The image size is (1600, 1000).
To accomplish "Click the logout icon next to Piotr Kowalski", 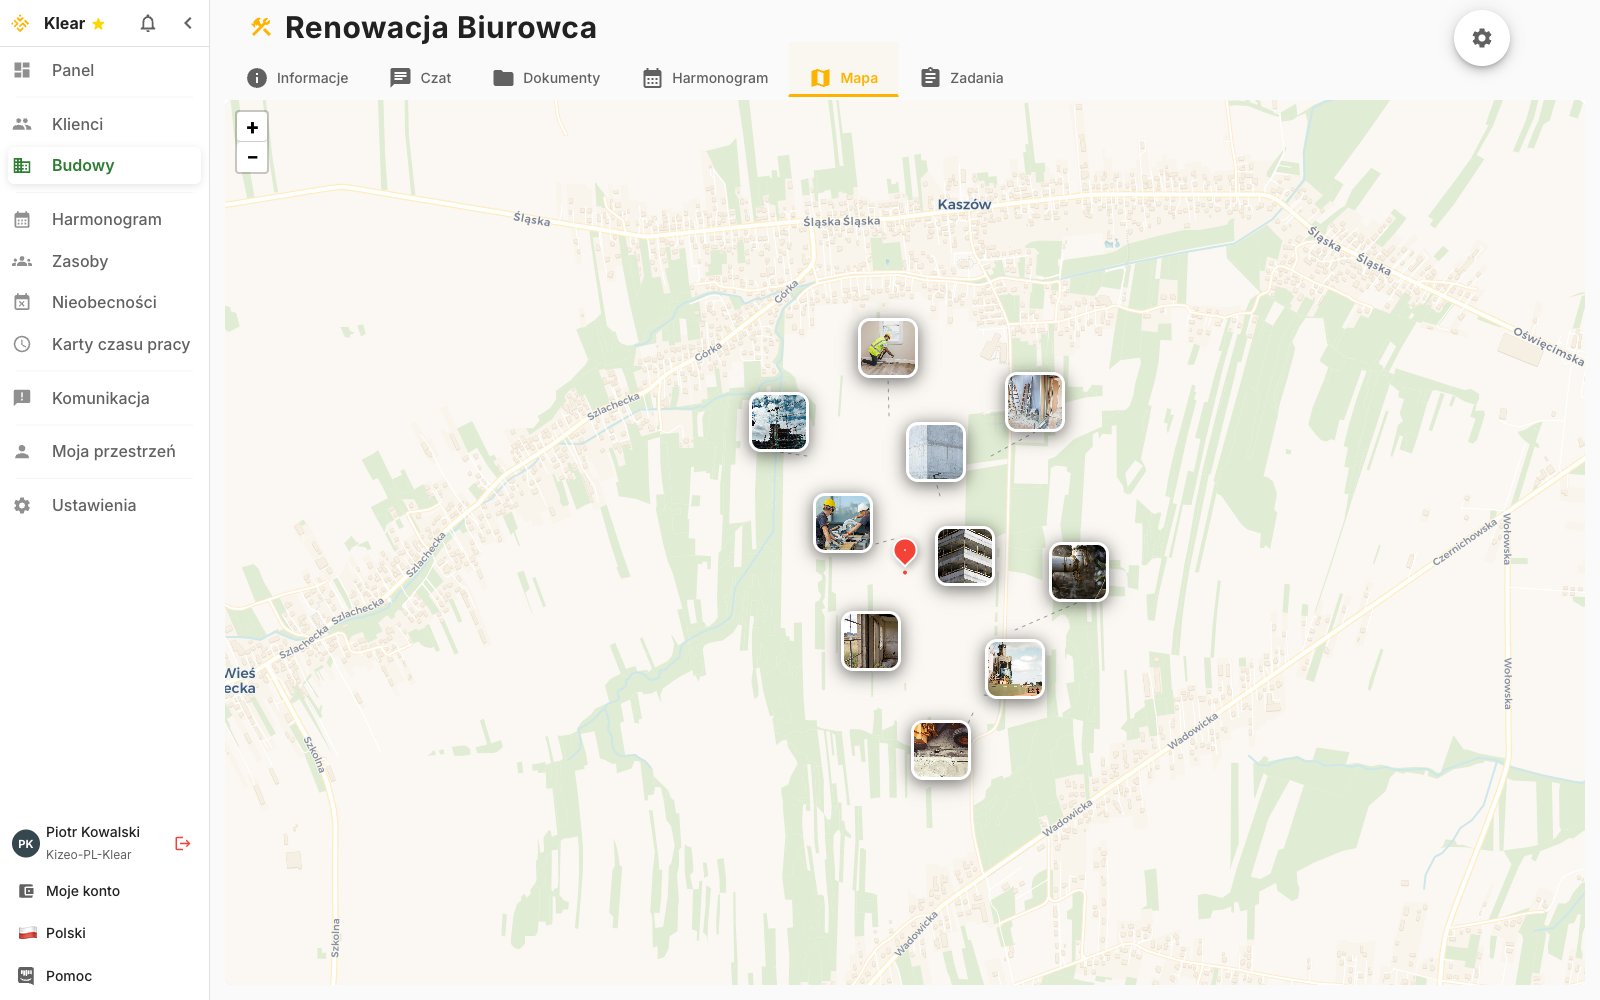I will click(x=182, y=843).
